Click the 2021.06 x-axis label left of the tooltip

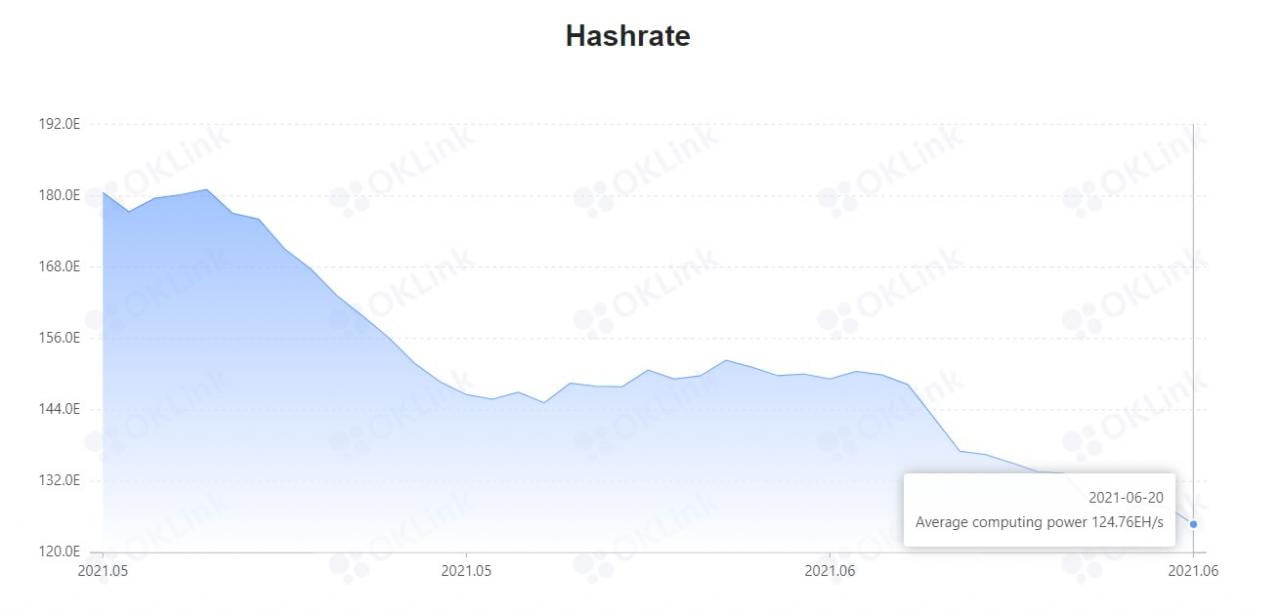tap(829, 571)
